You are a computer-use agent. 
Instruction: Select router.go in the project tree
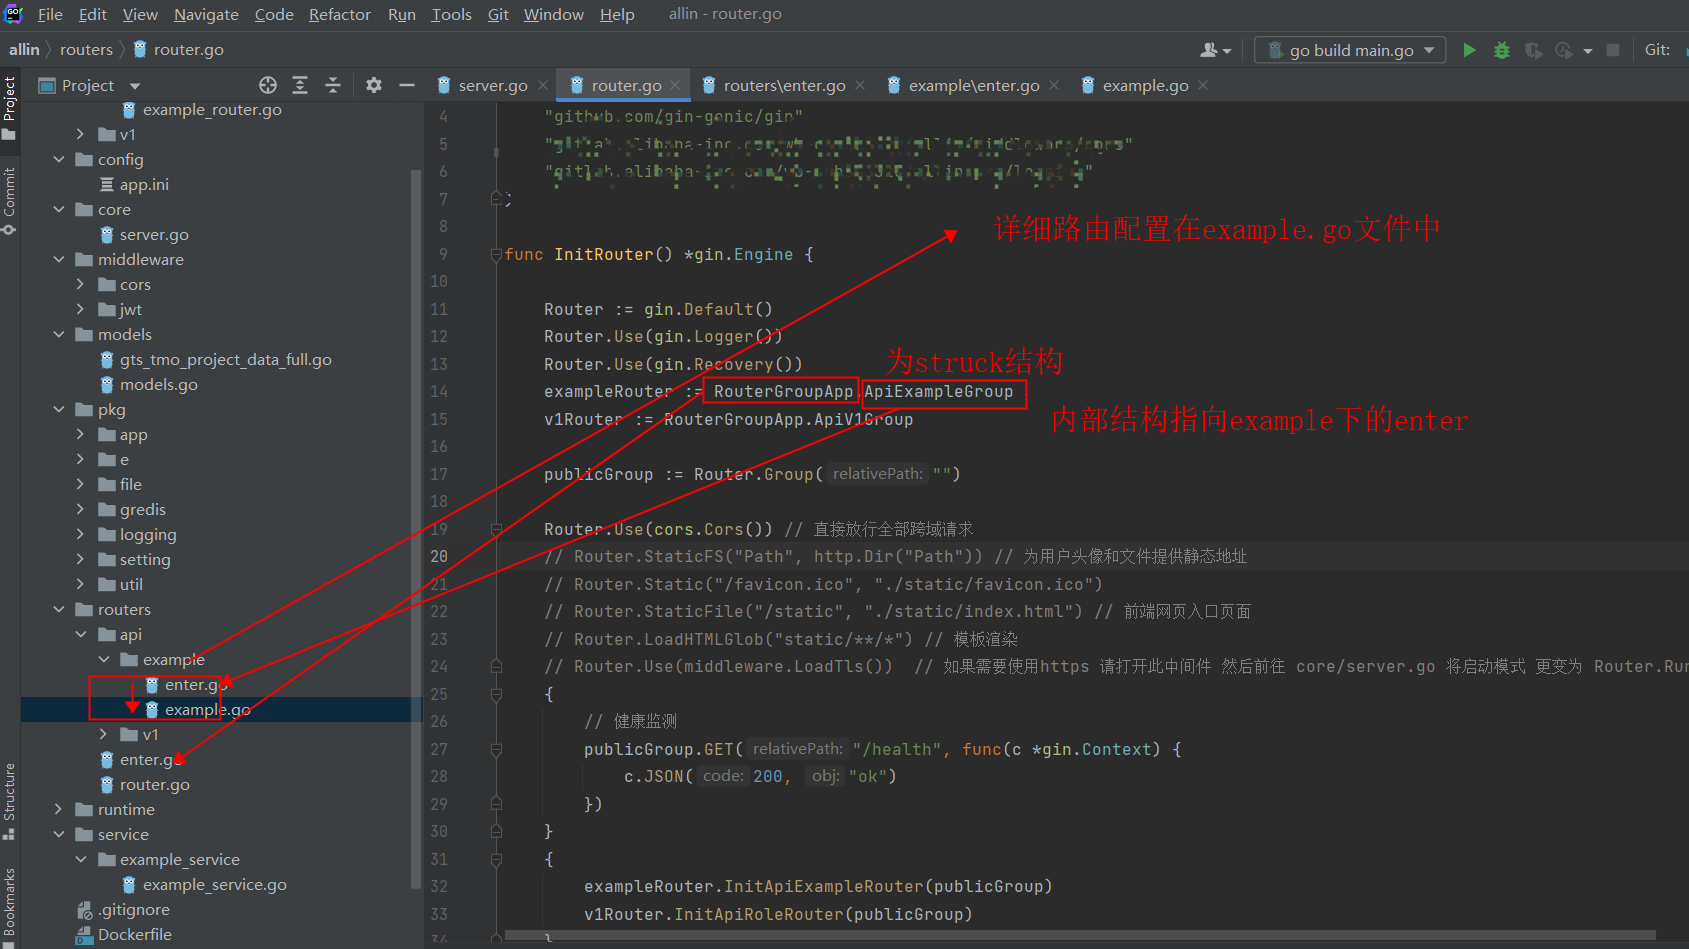coord(154,784)
